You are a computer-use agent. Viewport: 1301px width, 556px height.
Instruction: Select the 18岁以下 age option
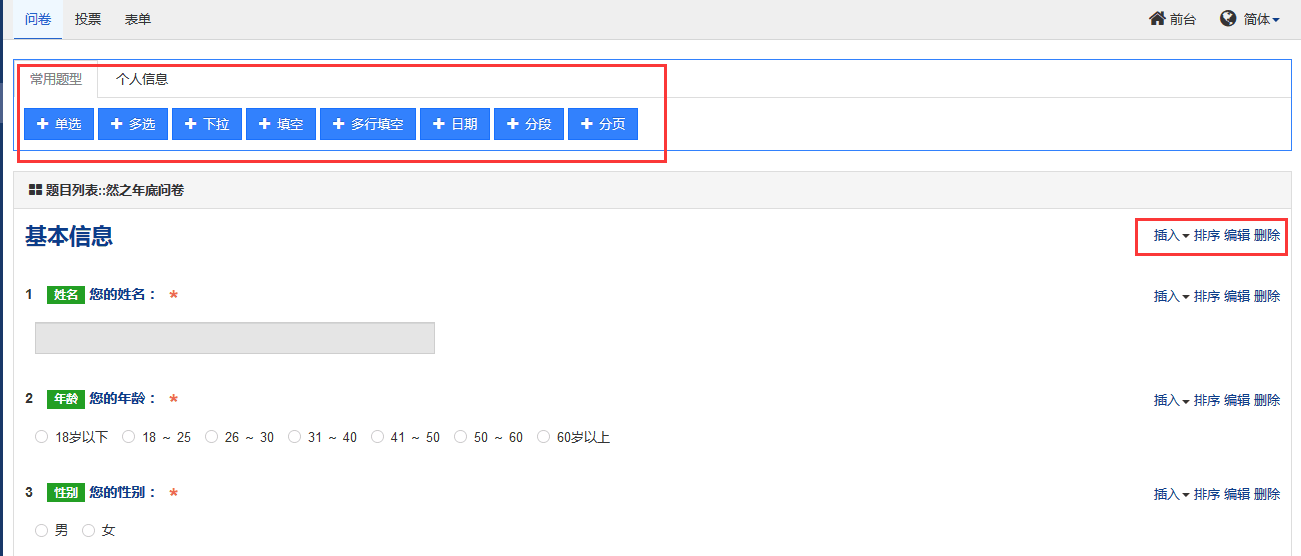click(41, 437)
